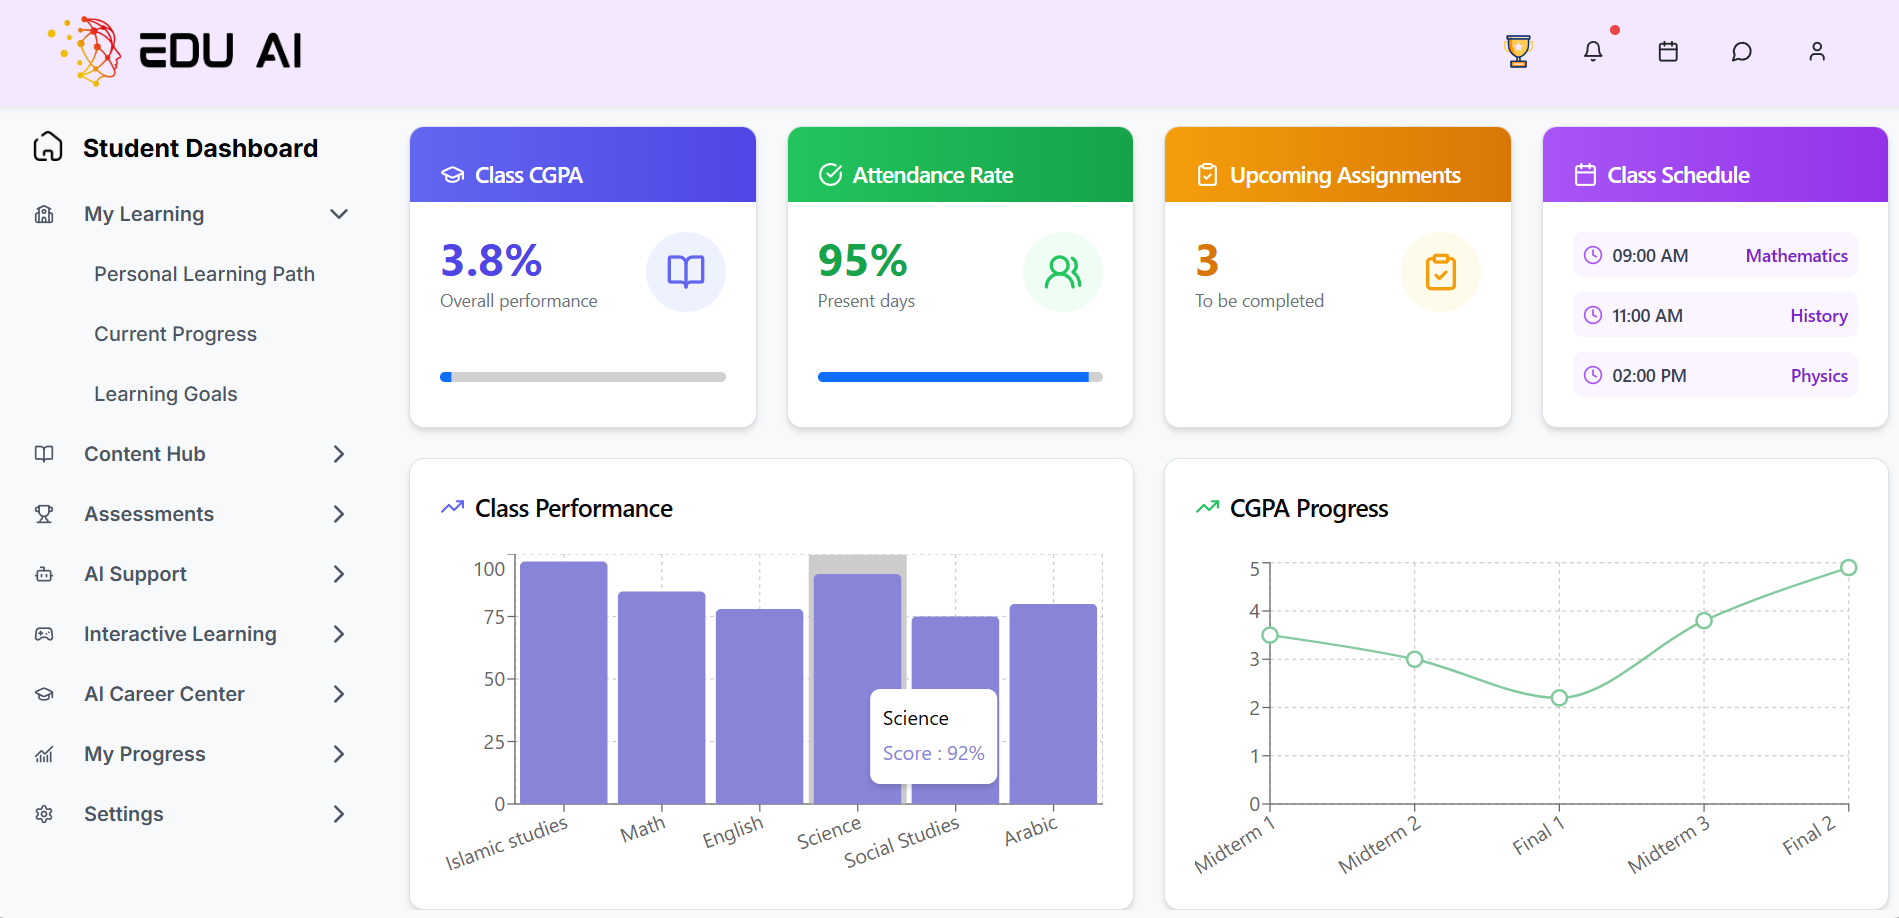Image resolution: width=1899 pixels, height=918 pixels.
Task: Open the chat messages icon
Action: pos(1741,51)
